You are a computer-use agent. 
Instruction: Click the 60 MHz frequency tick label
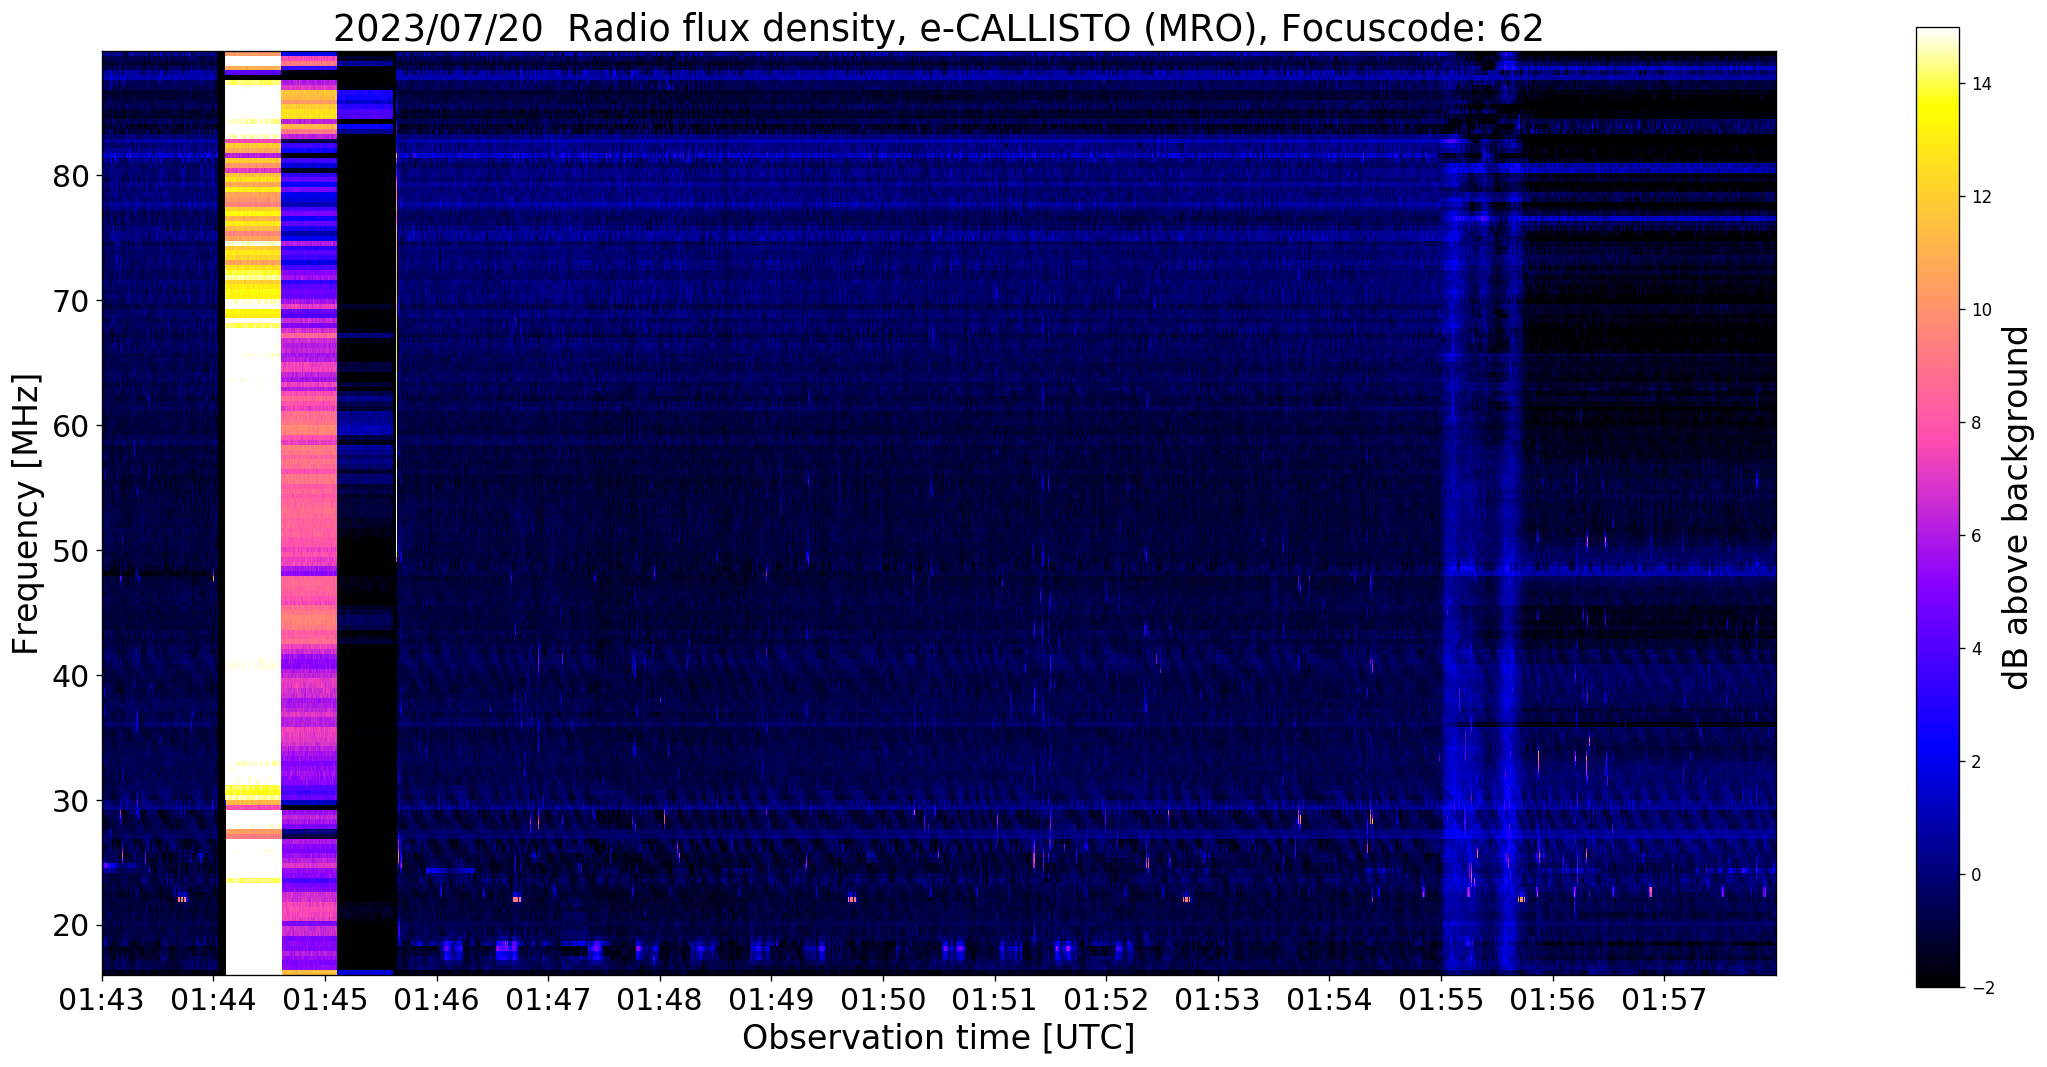click(71, 426)
